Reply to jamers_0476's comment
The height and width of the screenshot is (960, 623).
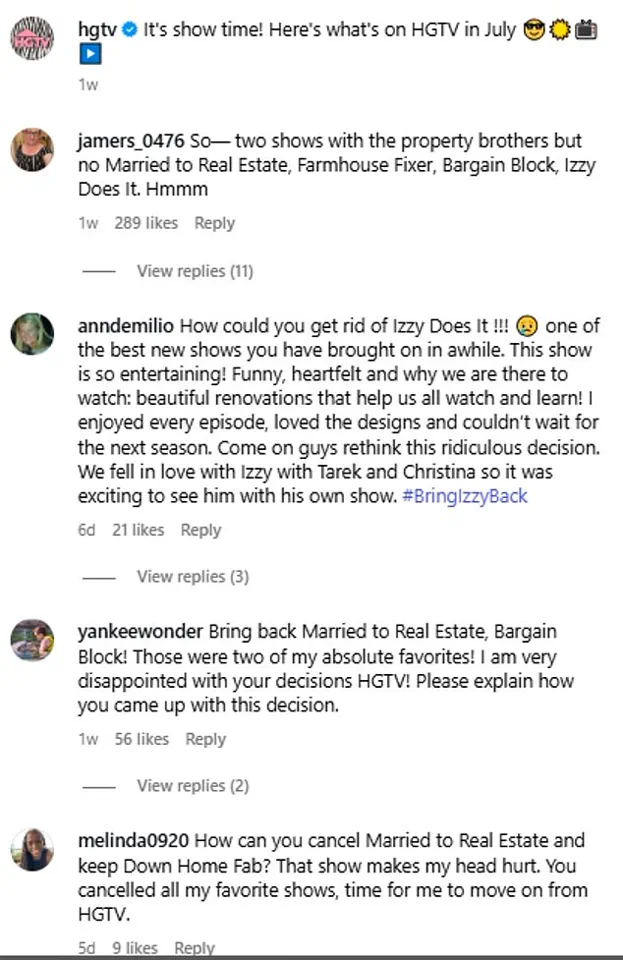point(214,222)
